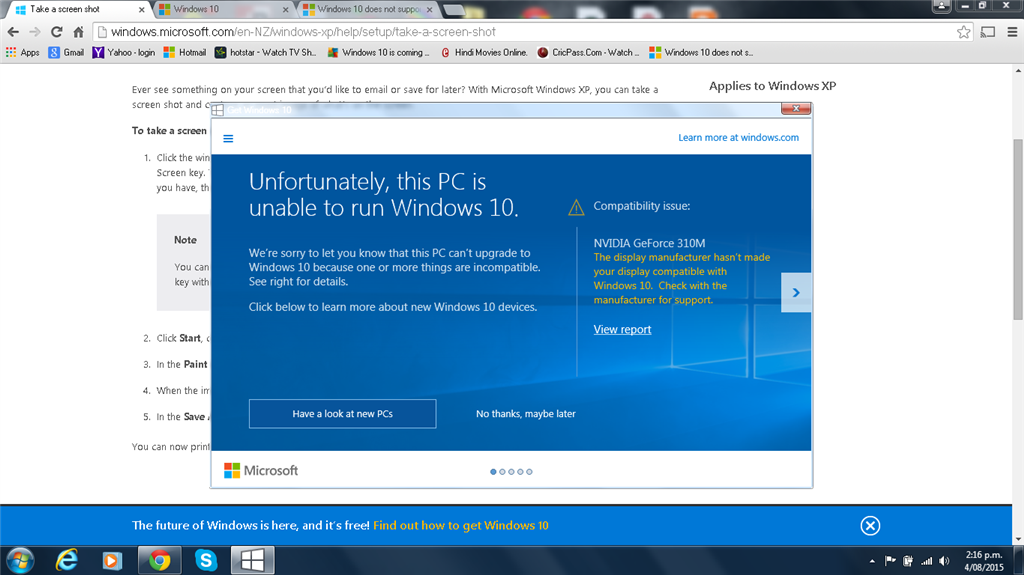This screenshot has width=1024, height=575.
Task: Open Windows Media Player from taskbar
Action: [112, 561]
